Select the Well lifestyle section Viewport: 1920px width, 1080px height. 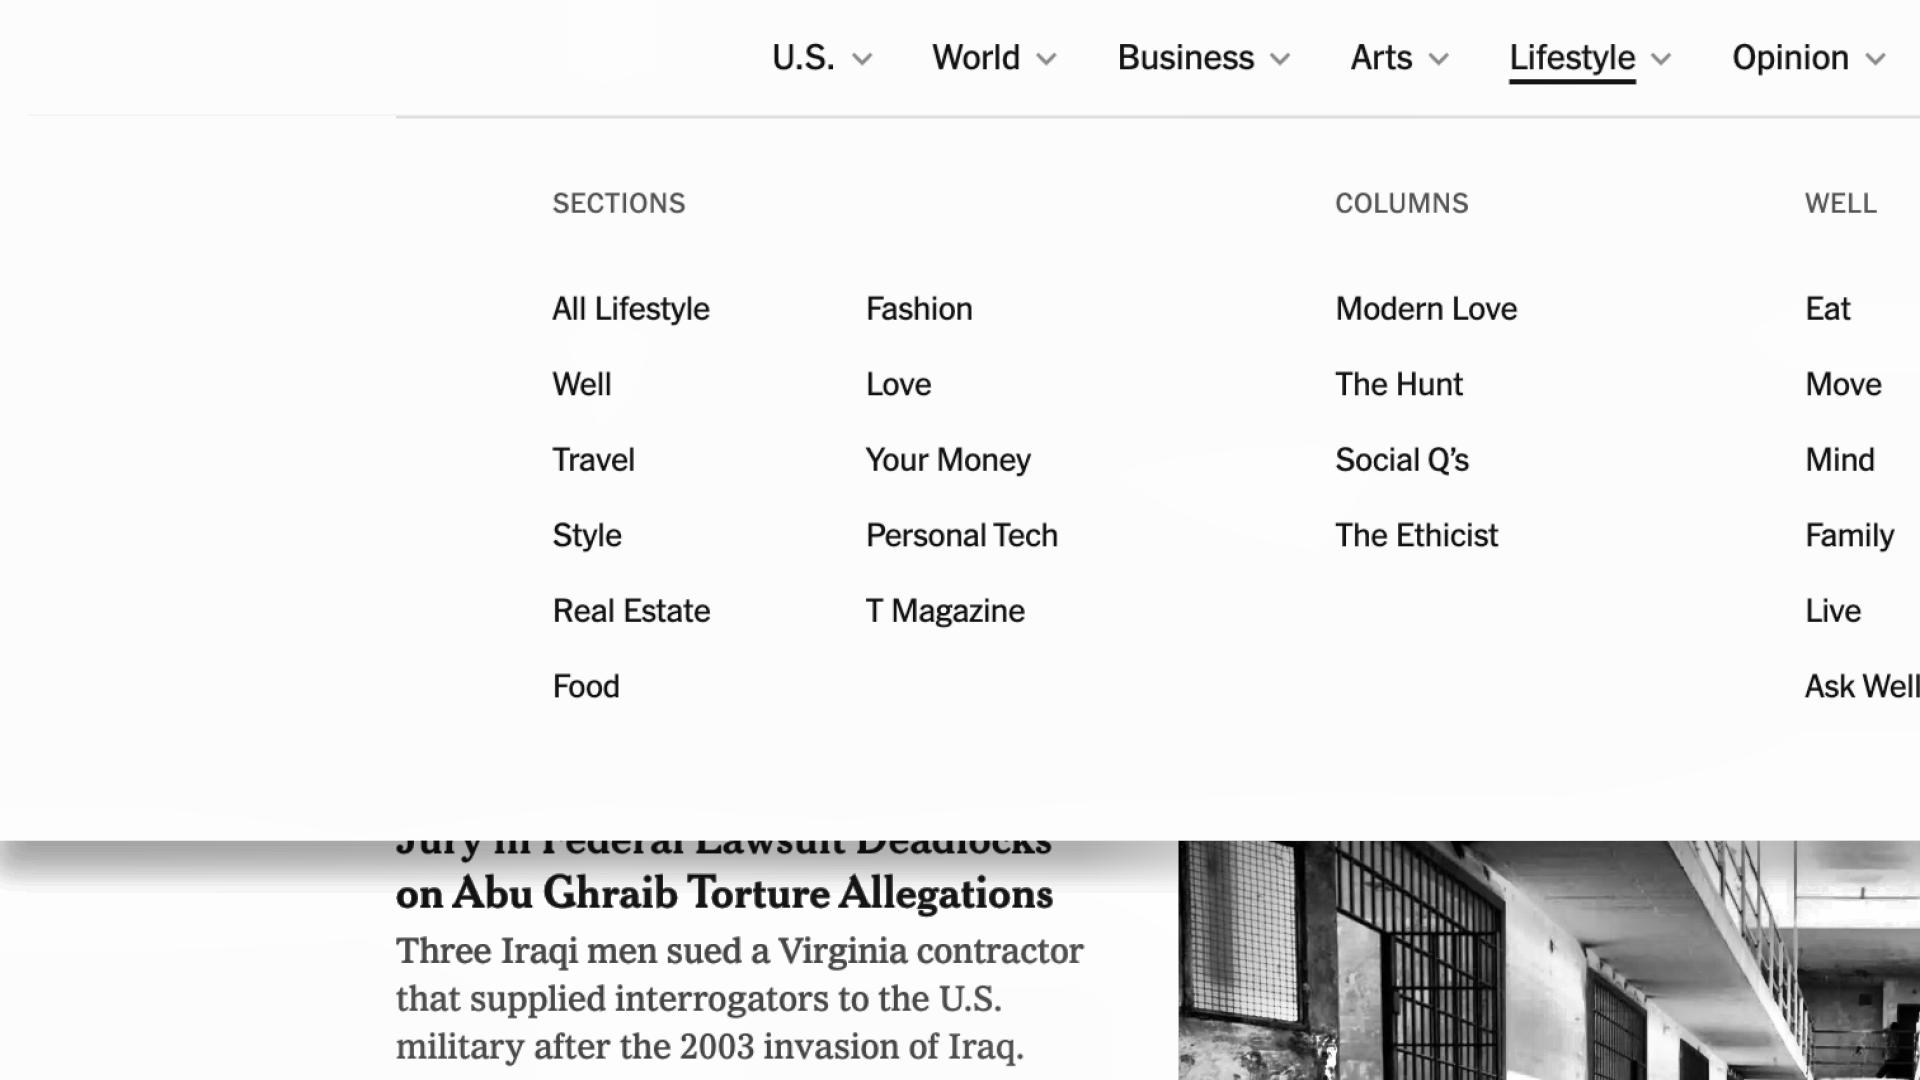[x=582, y=382]
